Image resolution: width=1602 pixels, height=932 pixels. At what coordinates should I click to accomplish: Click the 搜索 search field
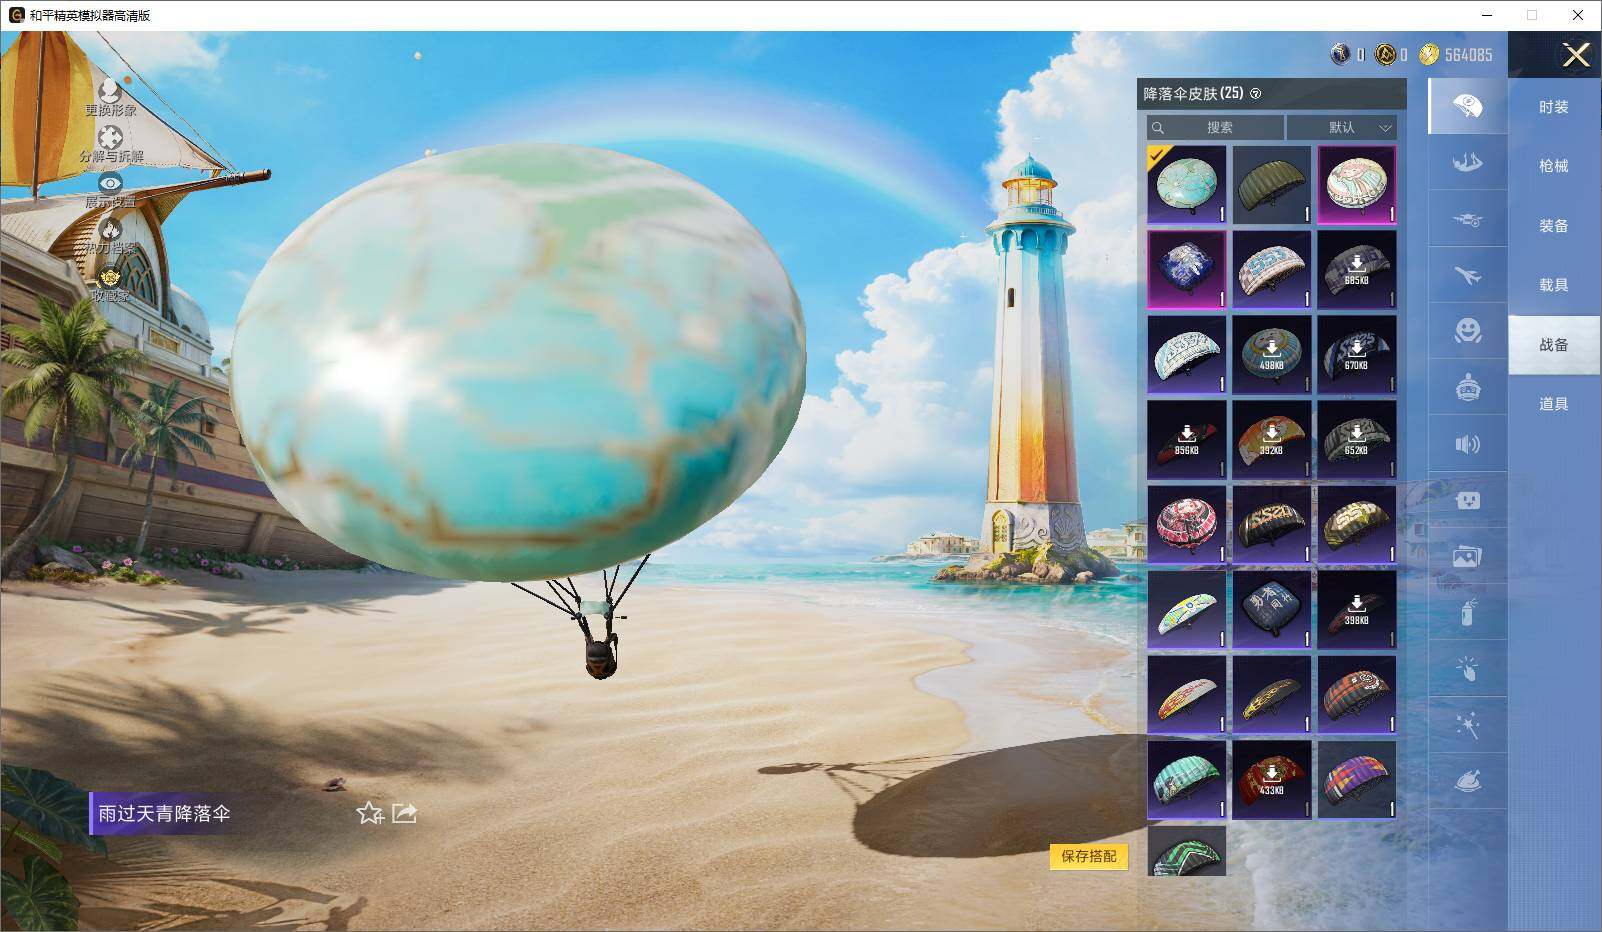click(1215, 127)
